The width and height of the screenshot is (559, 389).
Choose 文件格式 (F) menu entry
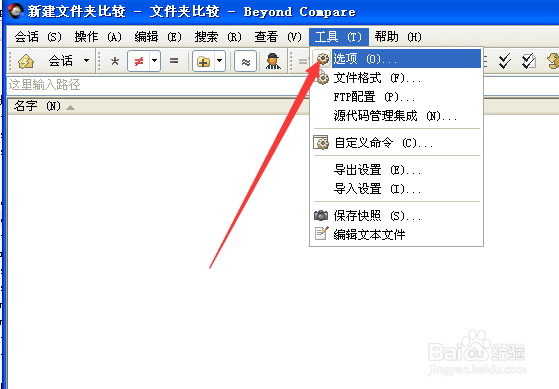(x=396, y=78)
